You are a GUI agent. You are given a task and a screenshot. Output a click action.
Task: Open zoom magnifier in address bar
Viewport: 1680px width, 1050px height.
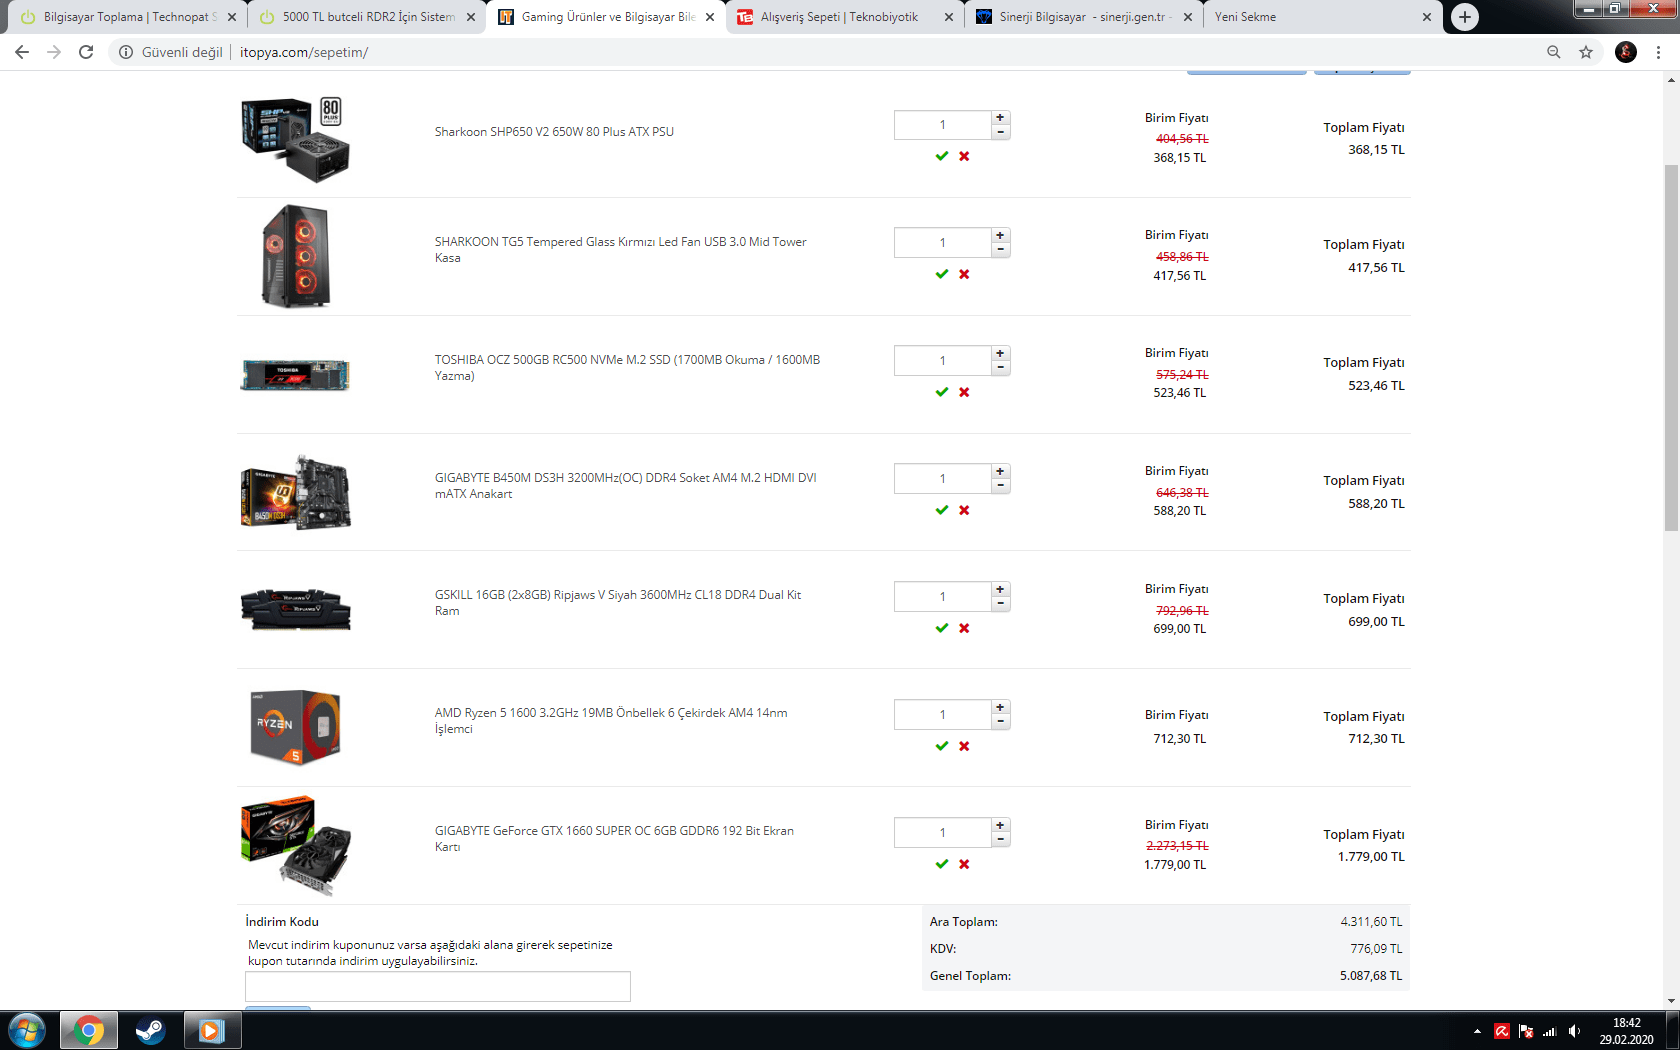tap(1554, 52)
